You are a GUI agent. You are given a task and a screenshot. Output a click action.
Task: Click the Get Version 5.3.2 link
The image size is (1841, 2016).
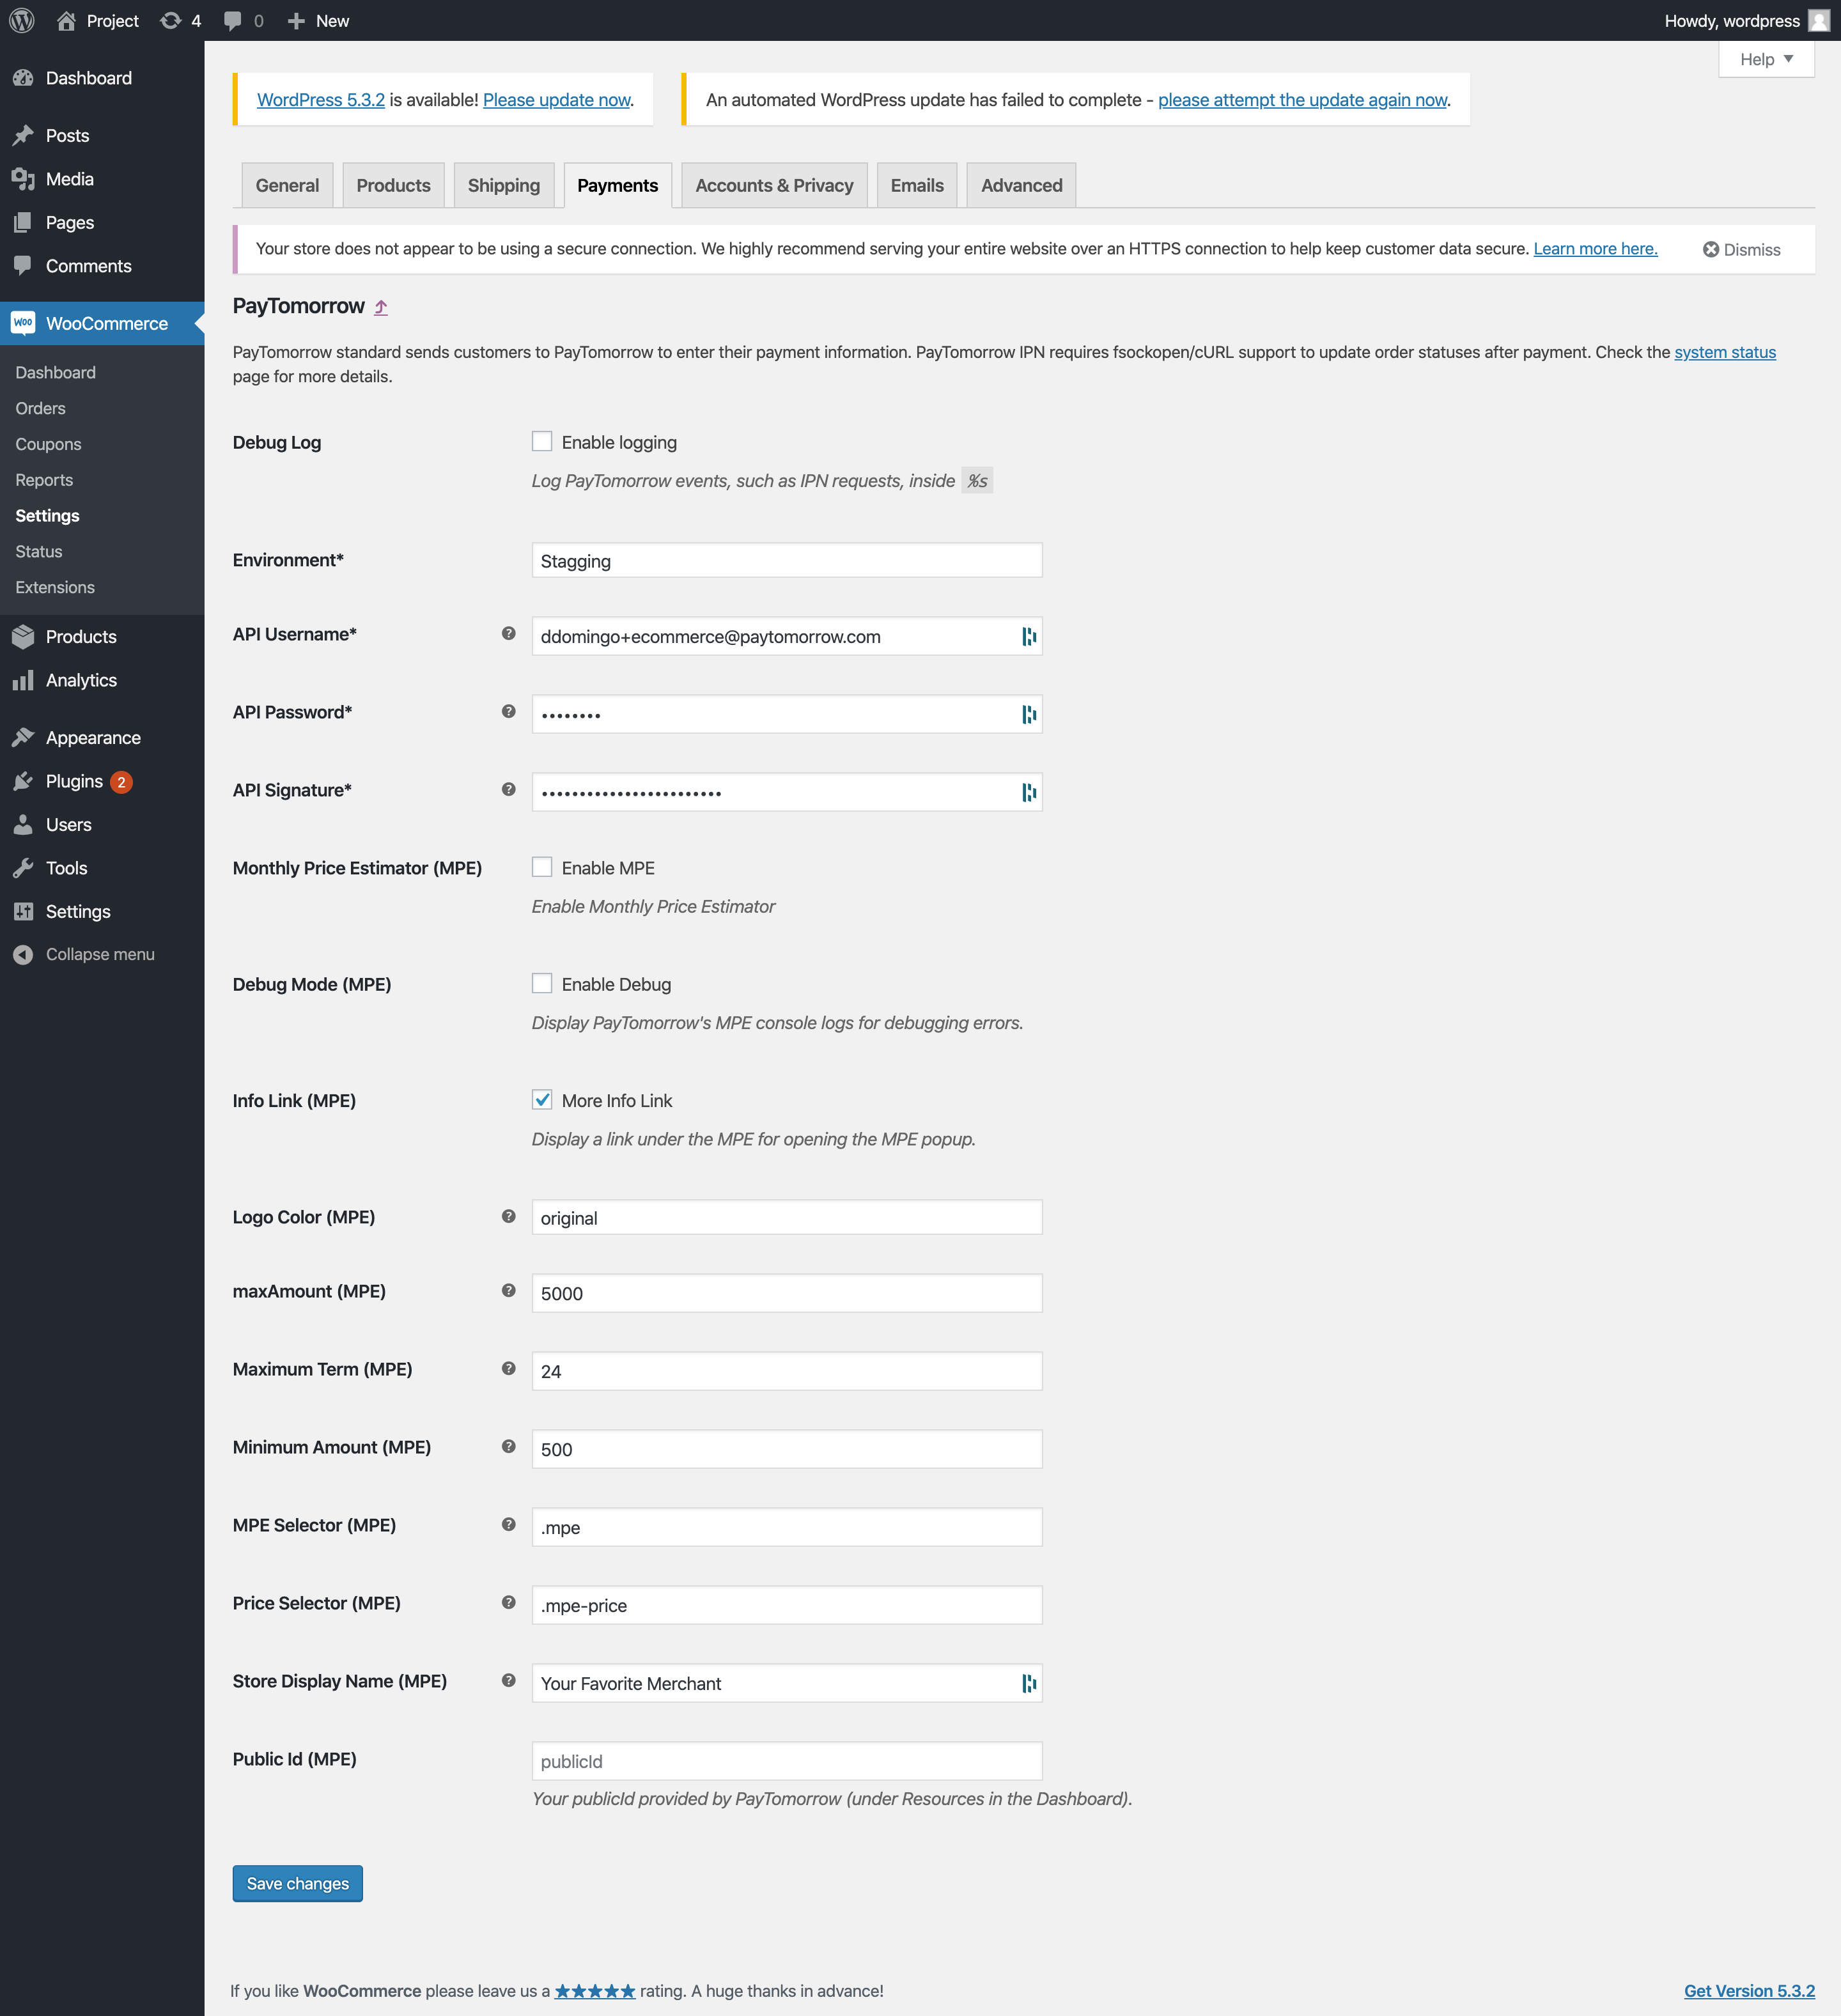[x=1749, y=1990]
